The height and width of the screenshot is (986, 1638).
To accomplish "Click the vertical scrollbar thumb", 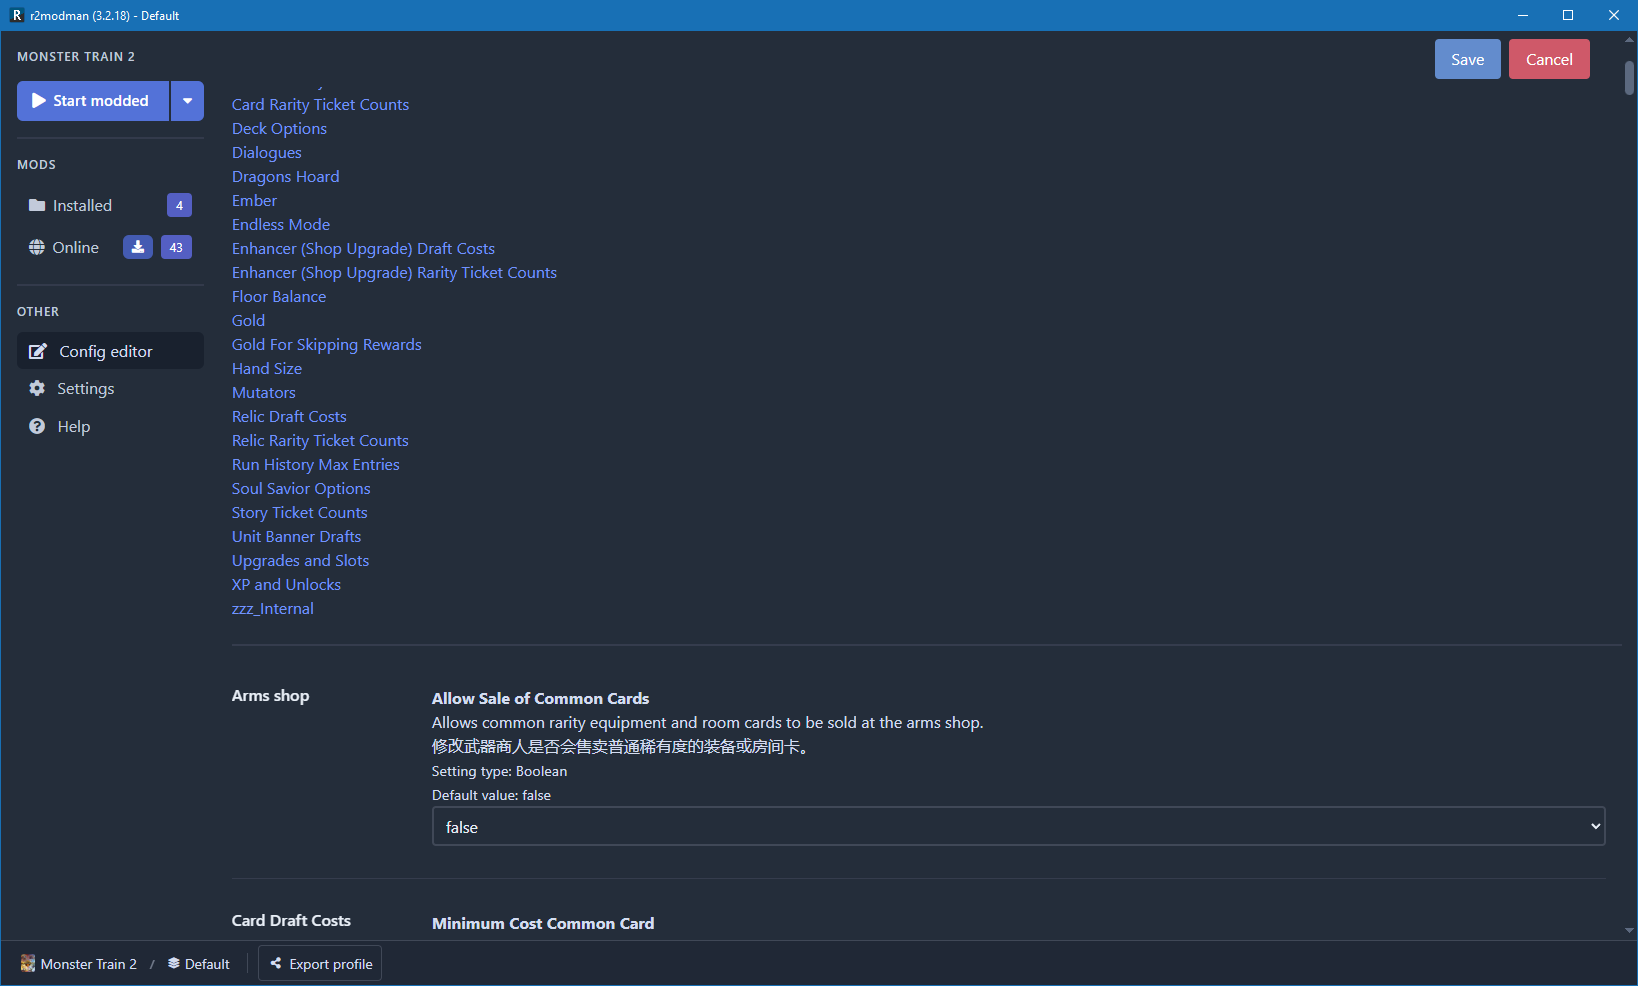I will tap(1629, 78).
